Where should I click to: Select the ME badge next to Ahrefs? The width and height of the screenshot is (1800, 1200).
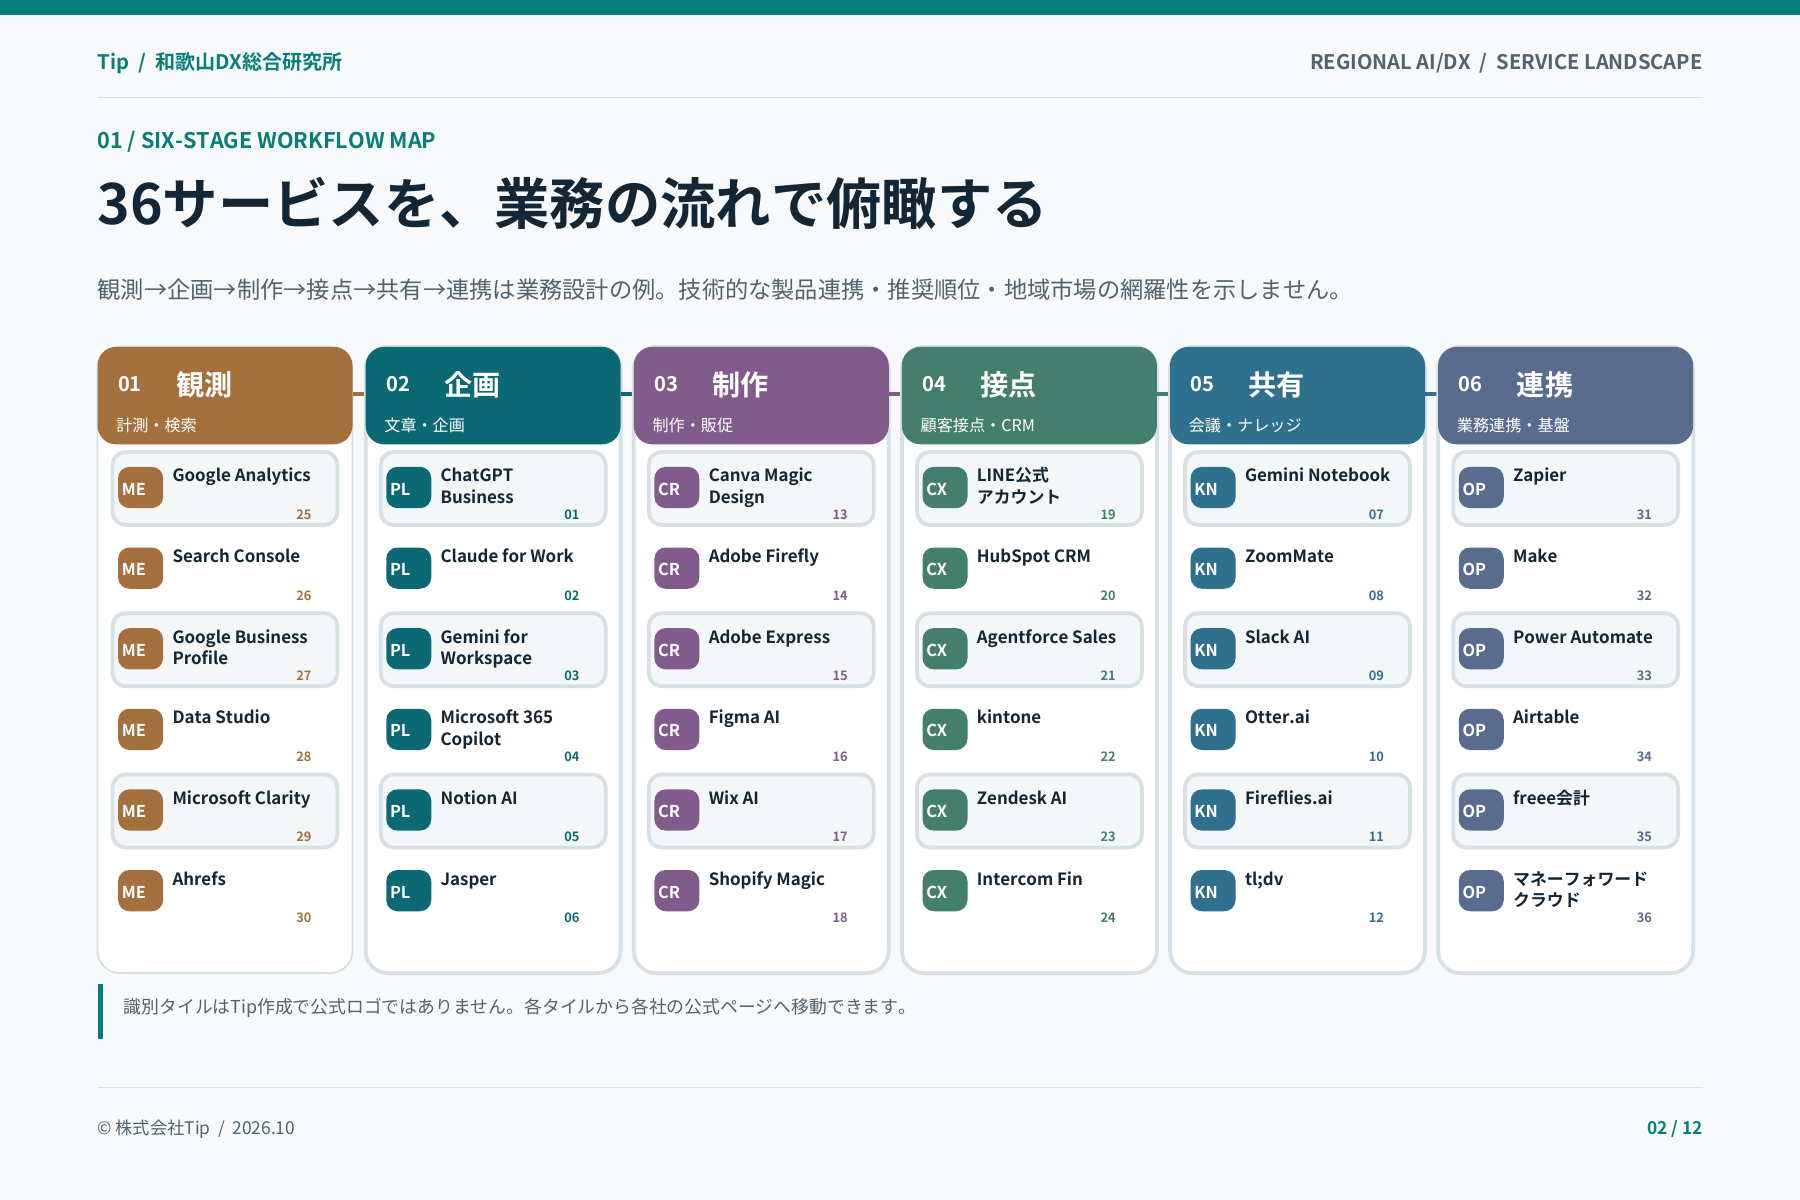click(140, 891)
